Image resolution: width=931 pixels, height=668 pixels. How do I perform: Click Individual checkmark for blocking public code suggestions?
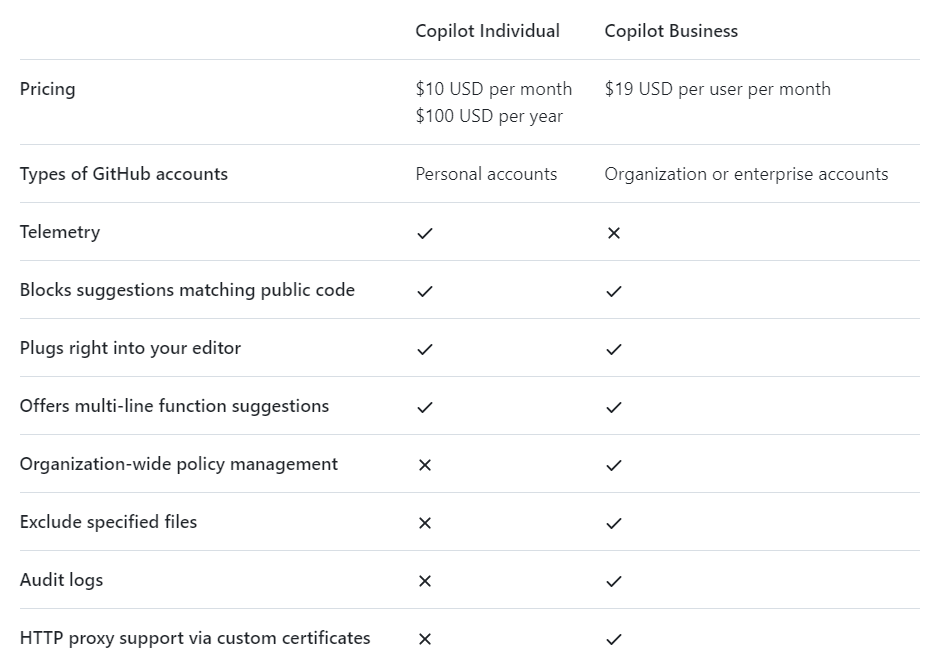click(425, 291)
